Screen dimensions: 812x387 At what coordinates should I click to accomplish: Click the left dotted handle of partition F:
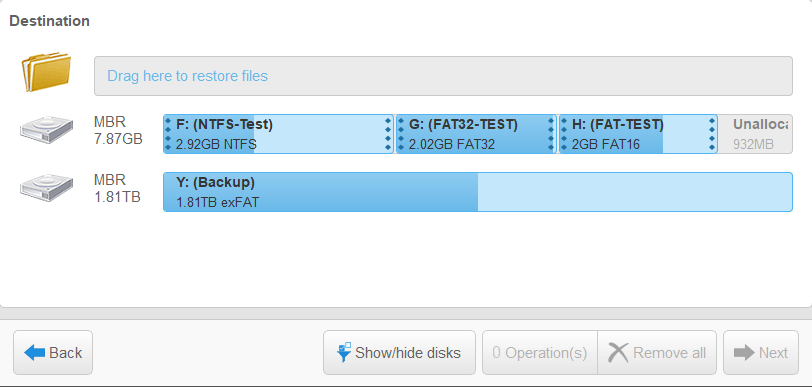pyautogui.click(x=167, y=134)
